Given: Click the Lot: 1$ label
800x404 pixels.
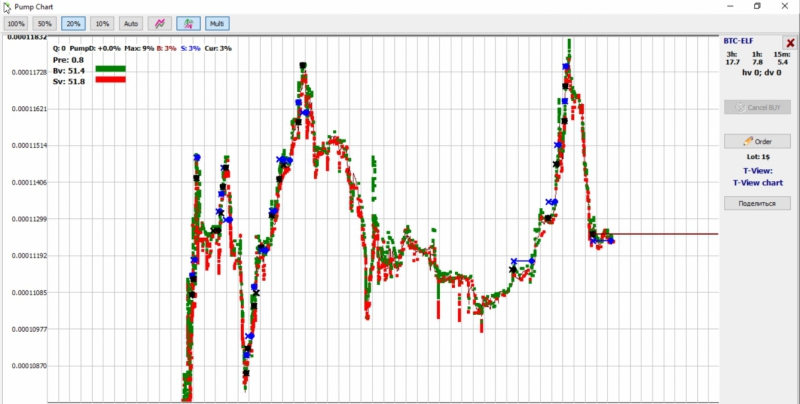Looking at the screenshot, I should point(757,157).
